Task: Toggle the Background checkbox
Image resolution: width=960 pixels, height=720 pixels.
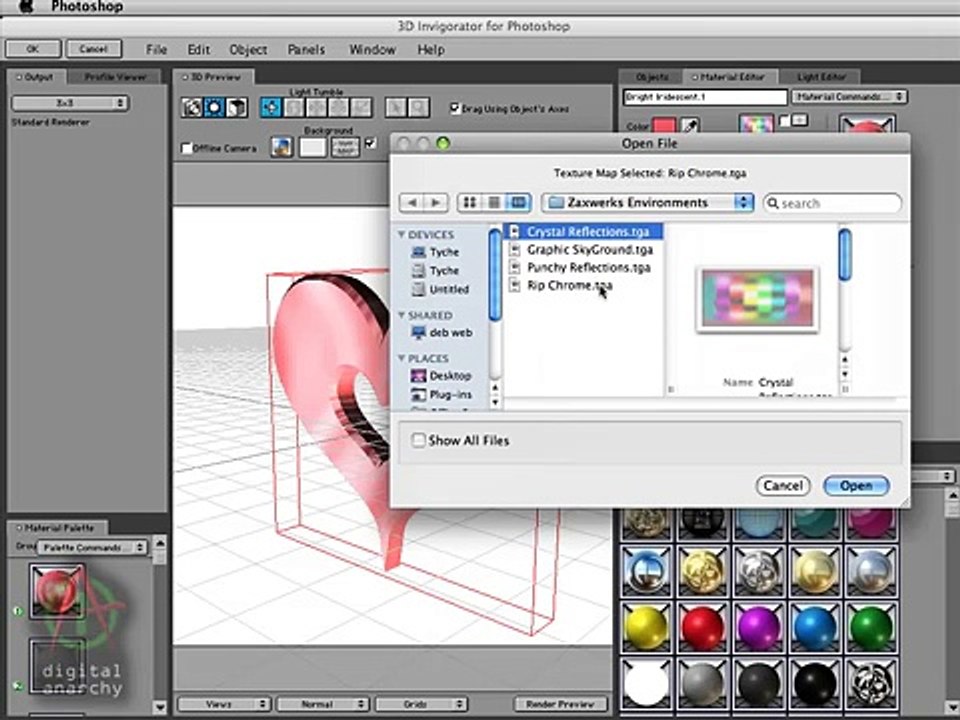Action: point(370,143)
